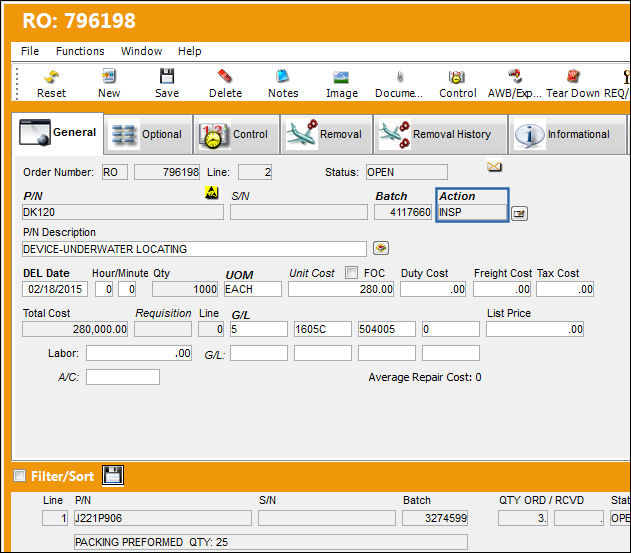This screenshot has width=631, height=553.
Task: Click the envelope icon beside Status
Action: click(x=494, y=166)
